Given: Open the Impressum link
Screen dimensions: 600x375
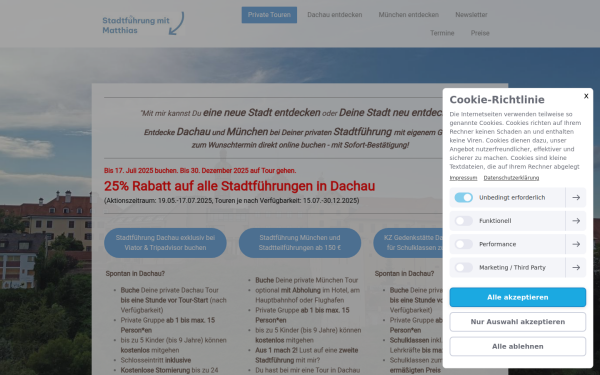Looking at the screenshot, I should (x=463, y=178).
